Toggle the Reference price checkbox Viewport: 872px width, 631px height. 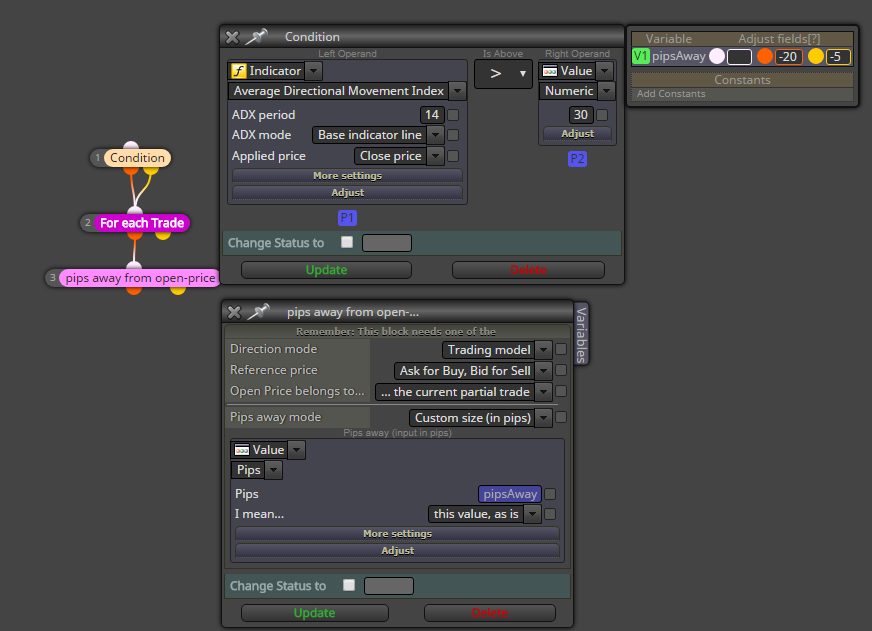pyautogui.click(x=561, y=370)
